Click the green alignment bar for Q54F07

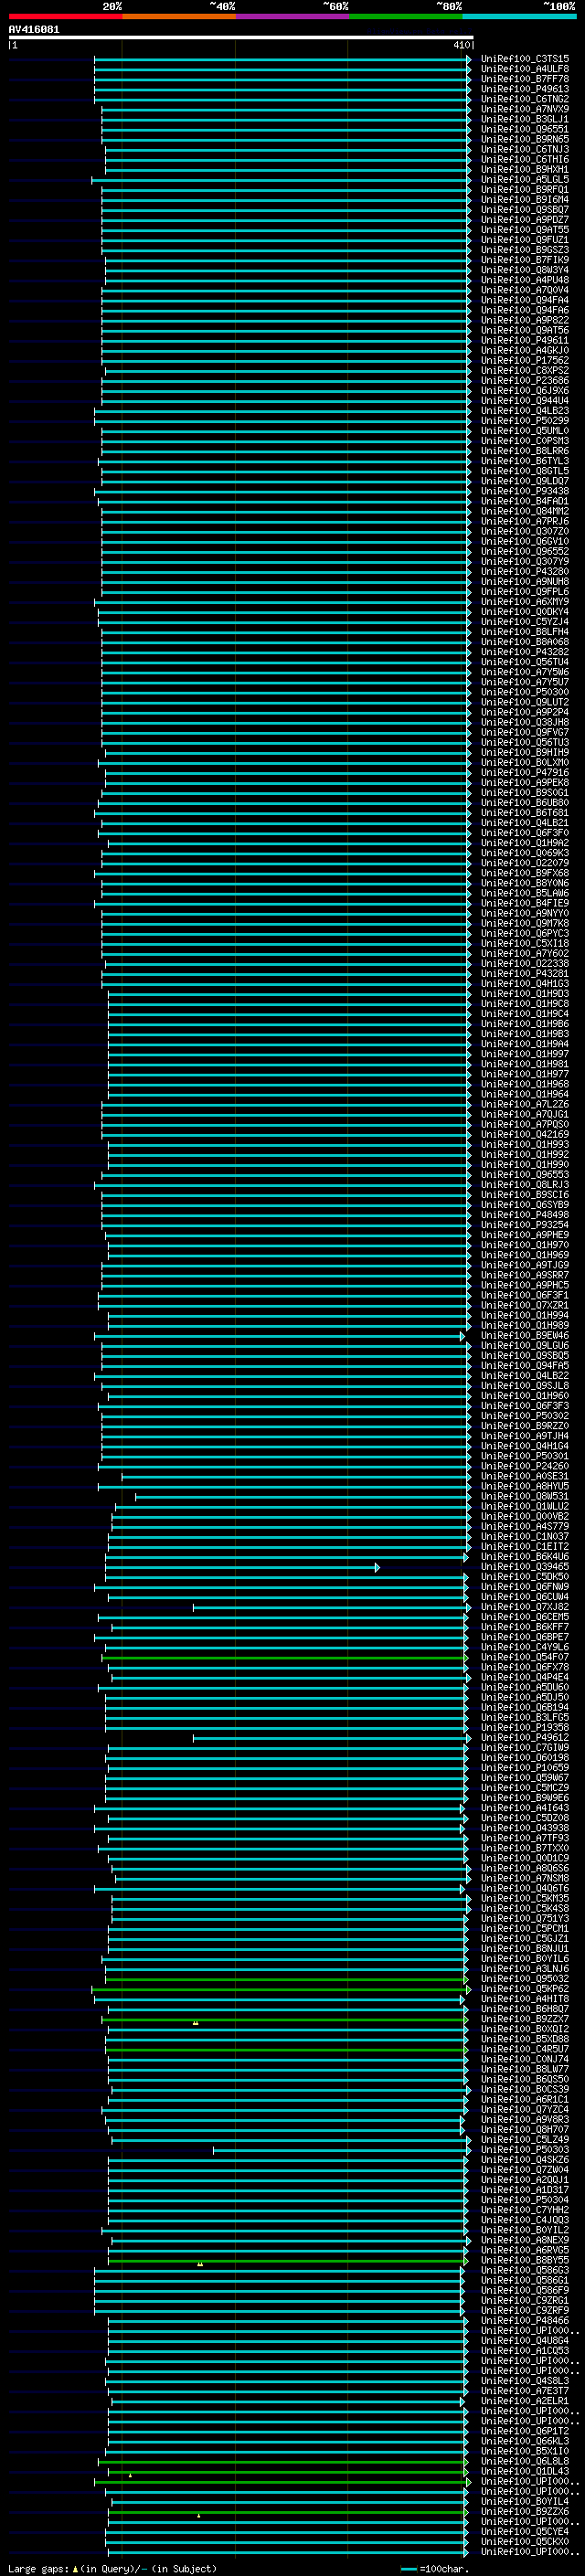click(x=284, y=1657)
